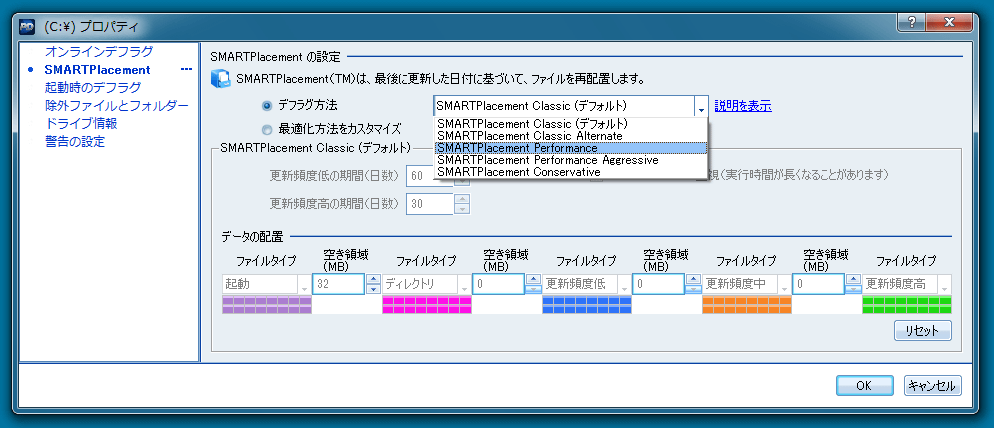
Task: Select the デフラグ方法 radio button
Action: click(267, 106)
